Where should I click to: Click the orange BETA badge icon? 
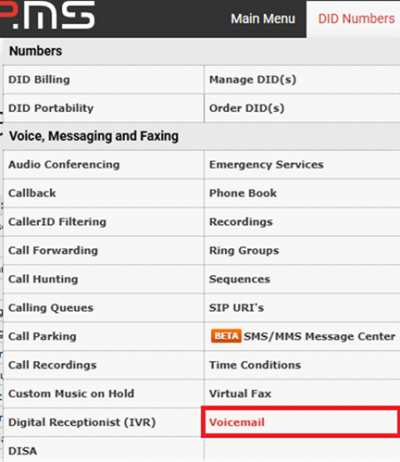click(226, 336)
